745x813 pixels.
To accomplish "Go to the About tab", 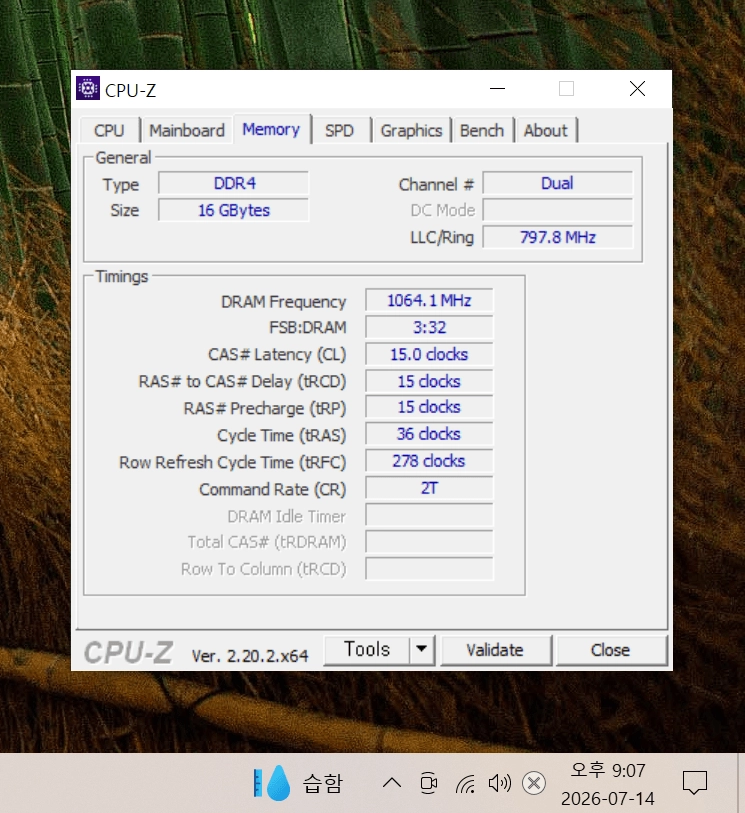I will [546, 130].
